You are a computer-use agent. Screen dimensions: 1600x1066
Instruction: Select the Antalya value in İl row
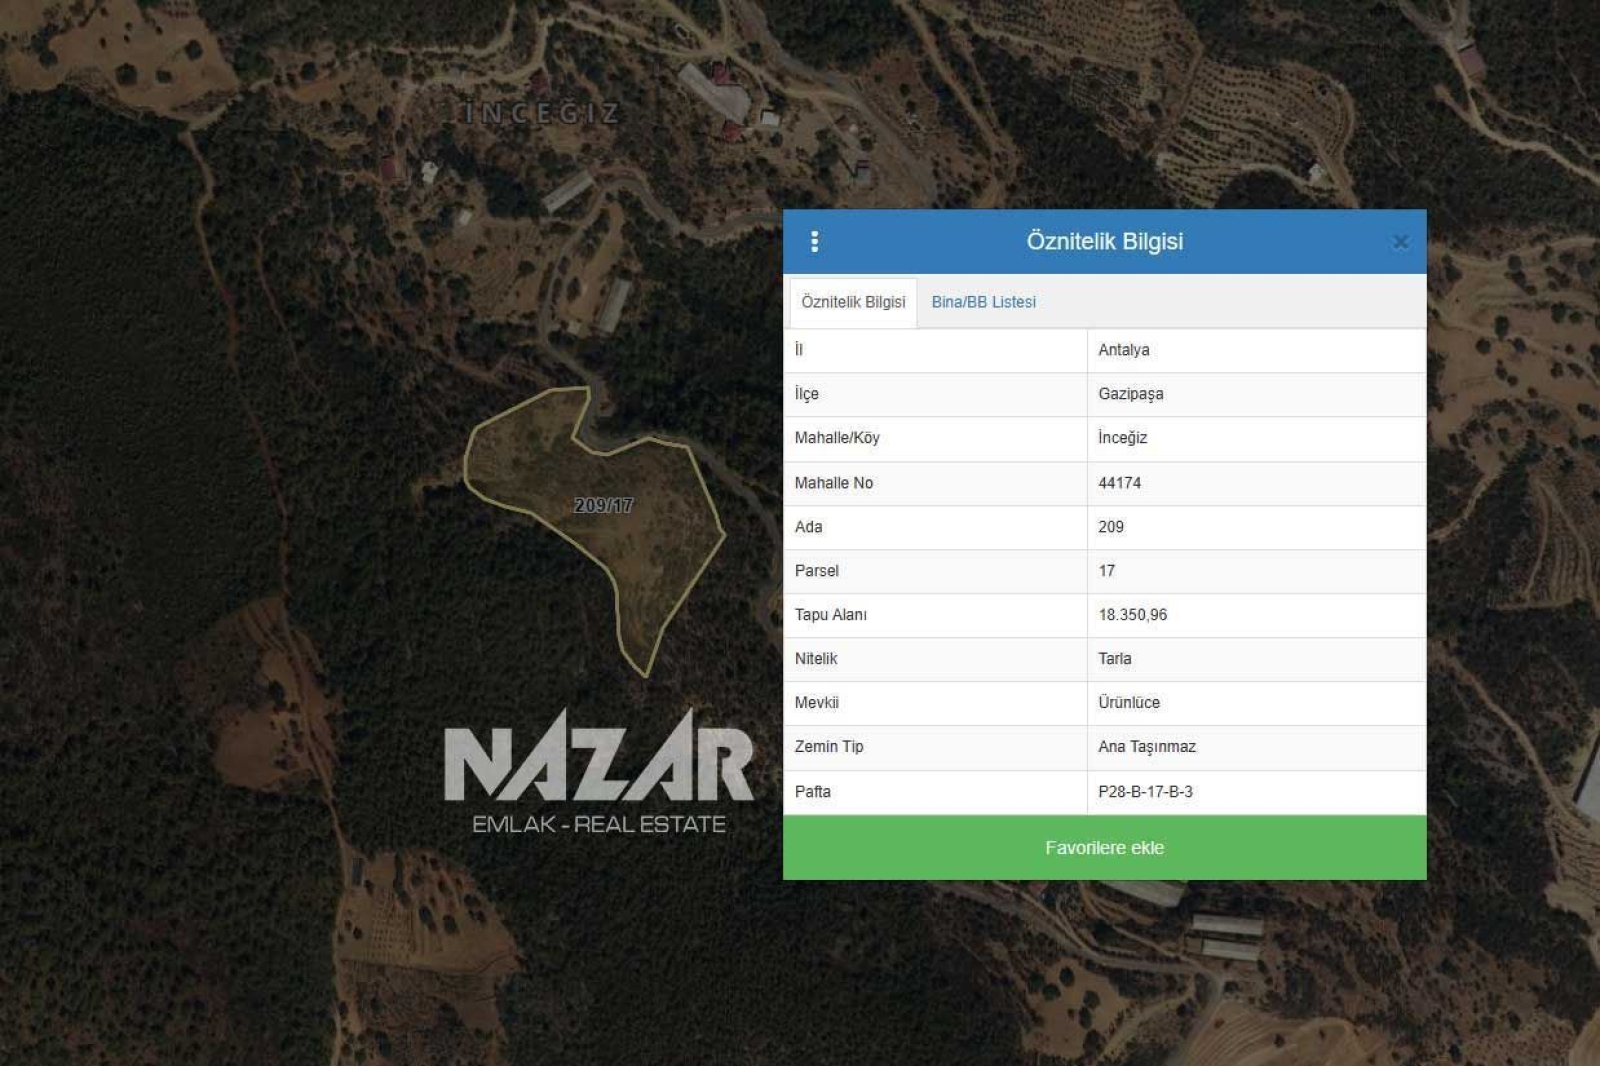click(1123, 350)
